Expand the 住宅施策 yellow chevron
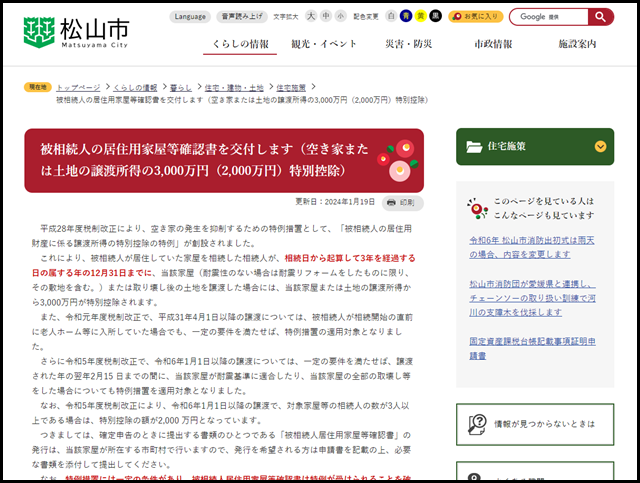This screenshot has height=483, width=640. coord(600,146)
